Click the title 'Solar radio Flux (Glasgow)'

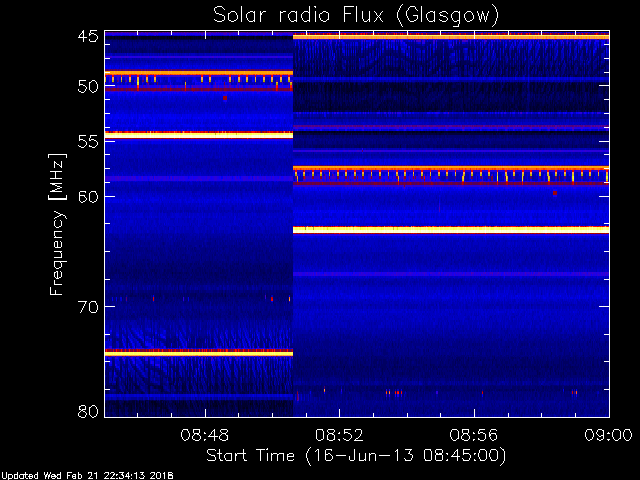[356, 15]
